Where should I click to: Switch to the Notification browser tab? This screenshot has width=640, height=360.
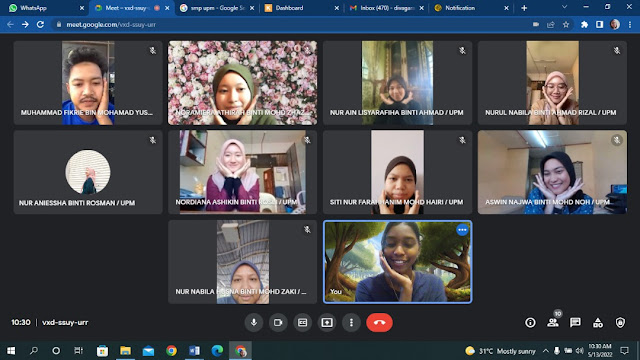[471, 8]
